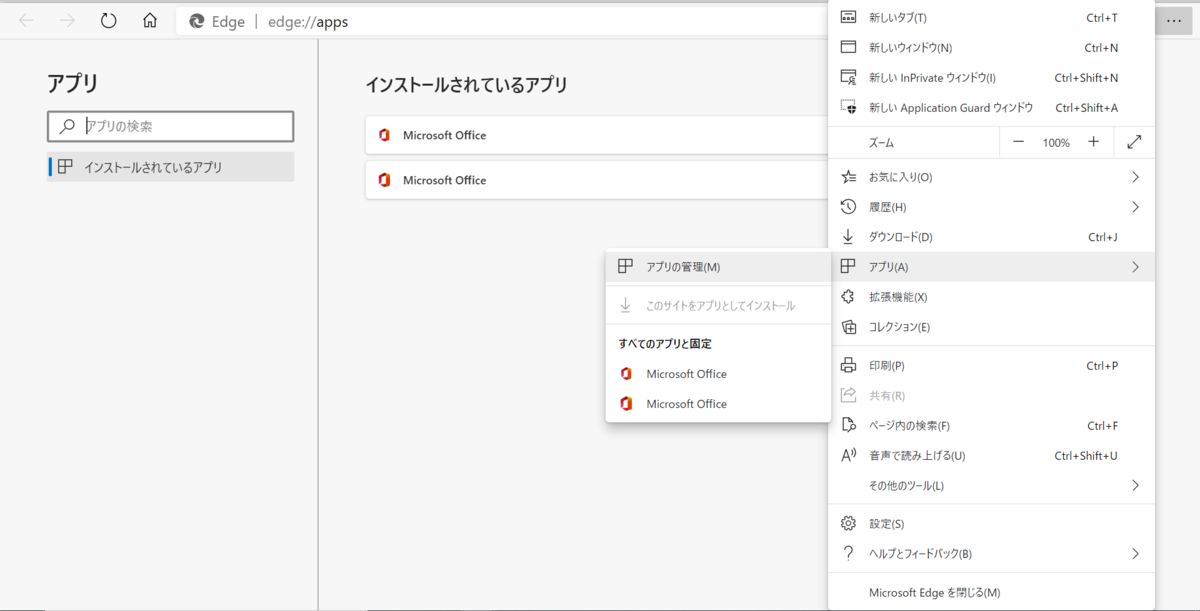Screen dimensions: 1200x611
Task: Click the Application Guard shield icon
Action: (x=848, y=107)
